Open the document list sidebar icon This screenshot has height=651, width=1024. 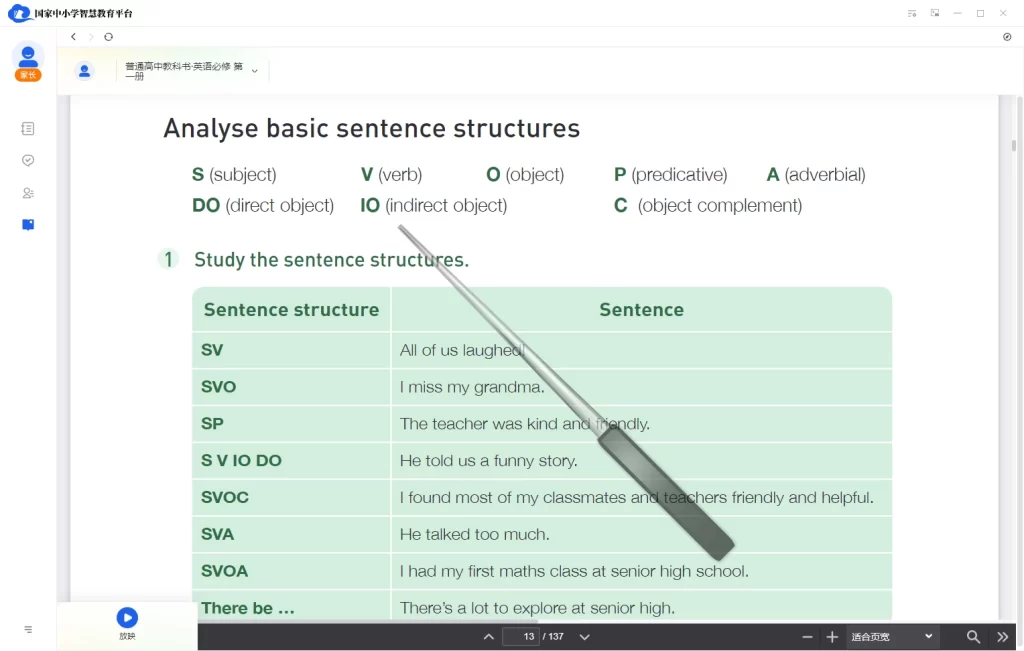point(28,129)
